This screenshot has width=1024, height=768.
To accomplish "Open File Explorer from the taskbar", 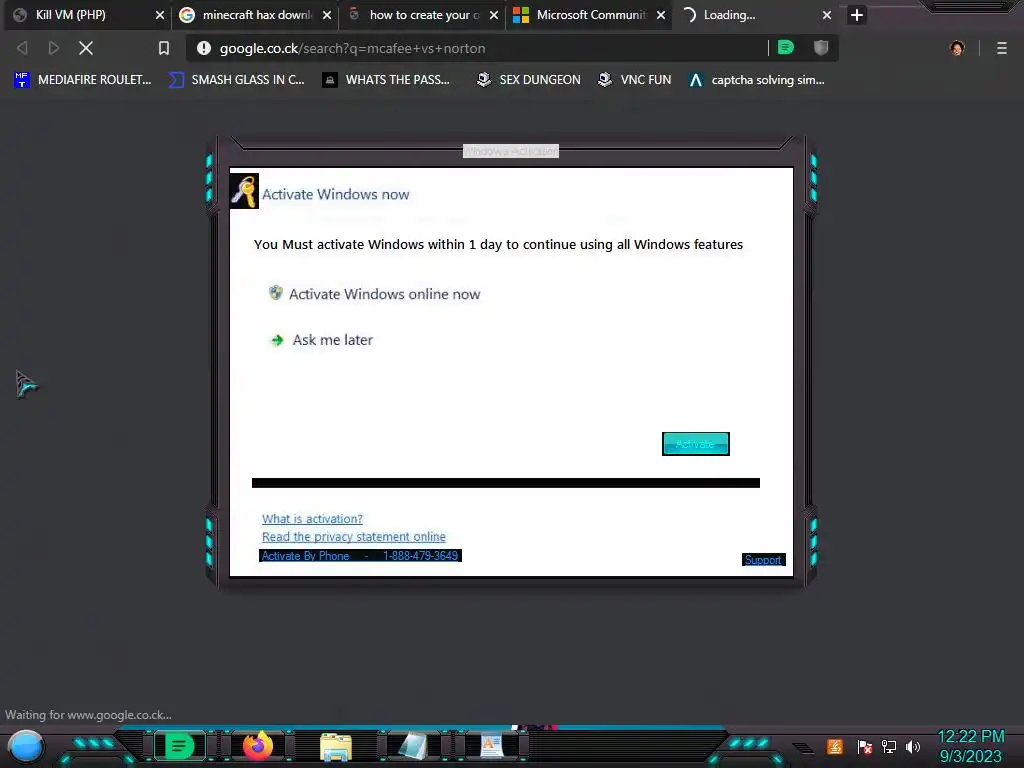I will coord(336,746).
